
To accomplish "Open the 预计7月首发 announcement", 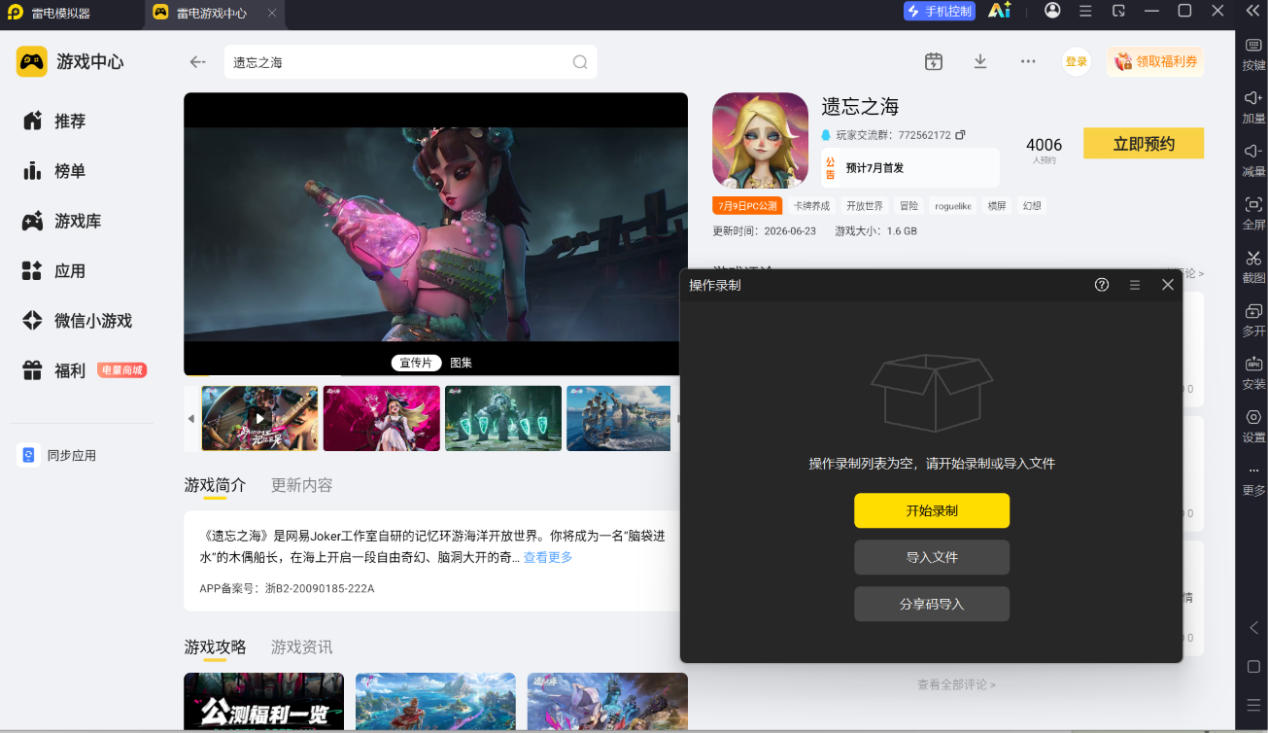I will pyautogui.click(x=910, y=168).
